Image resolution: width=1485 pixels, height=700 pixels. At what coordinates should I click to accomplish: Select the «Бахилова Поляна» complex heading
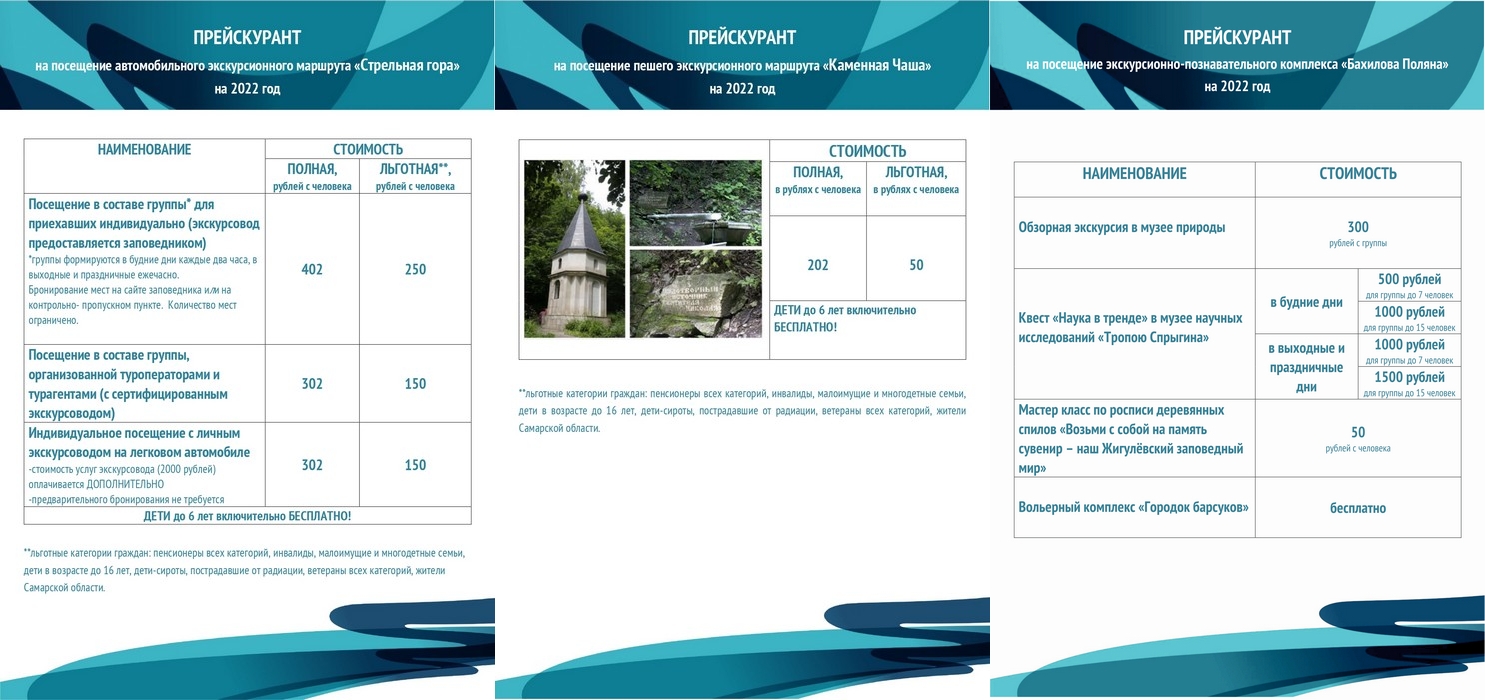[1237, 64]
